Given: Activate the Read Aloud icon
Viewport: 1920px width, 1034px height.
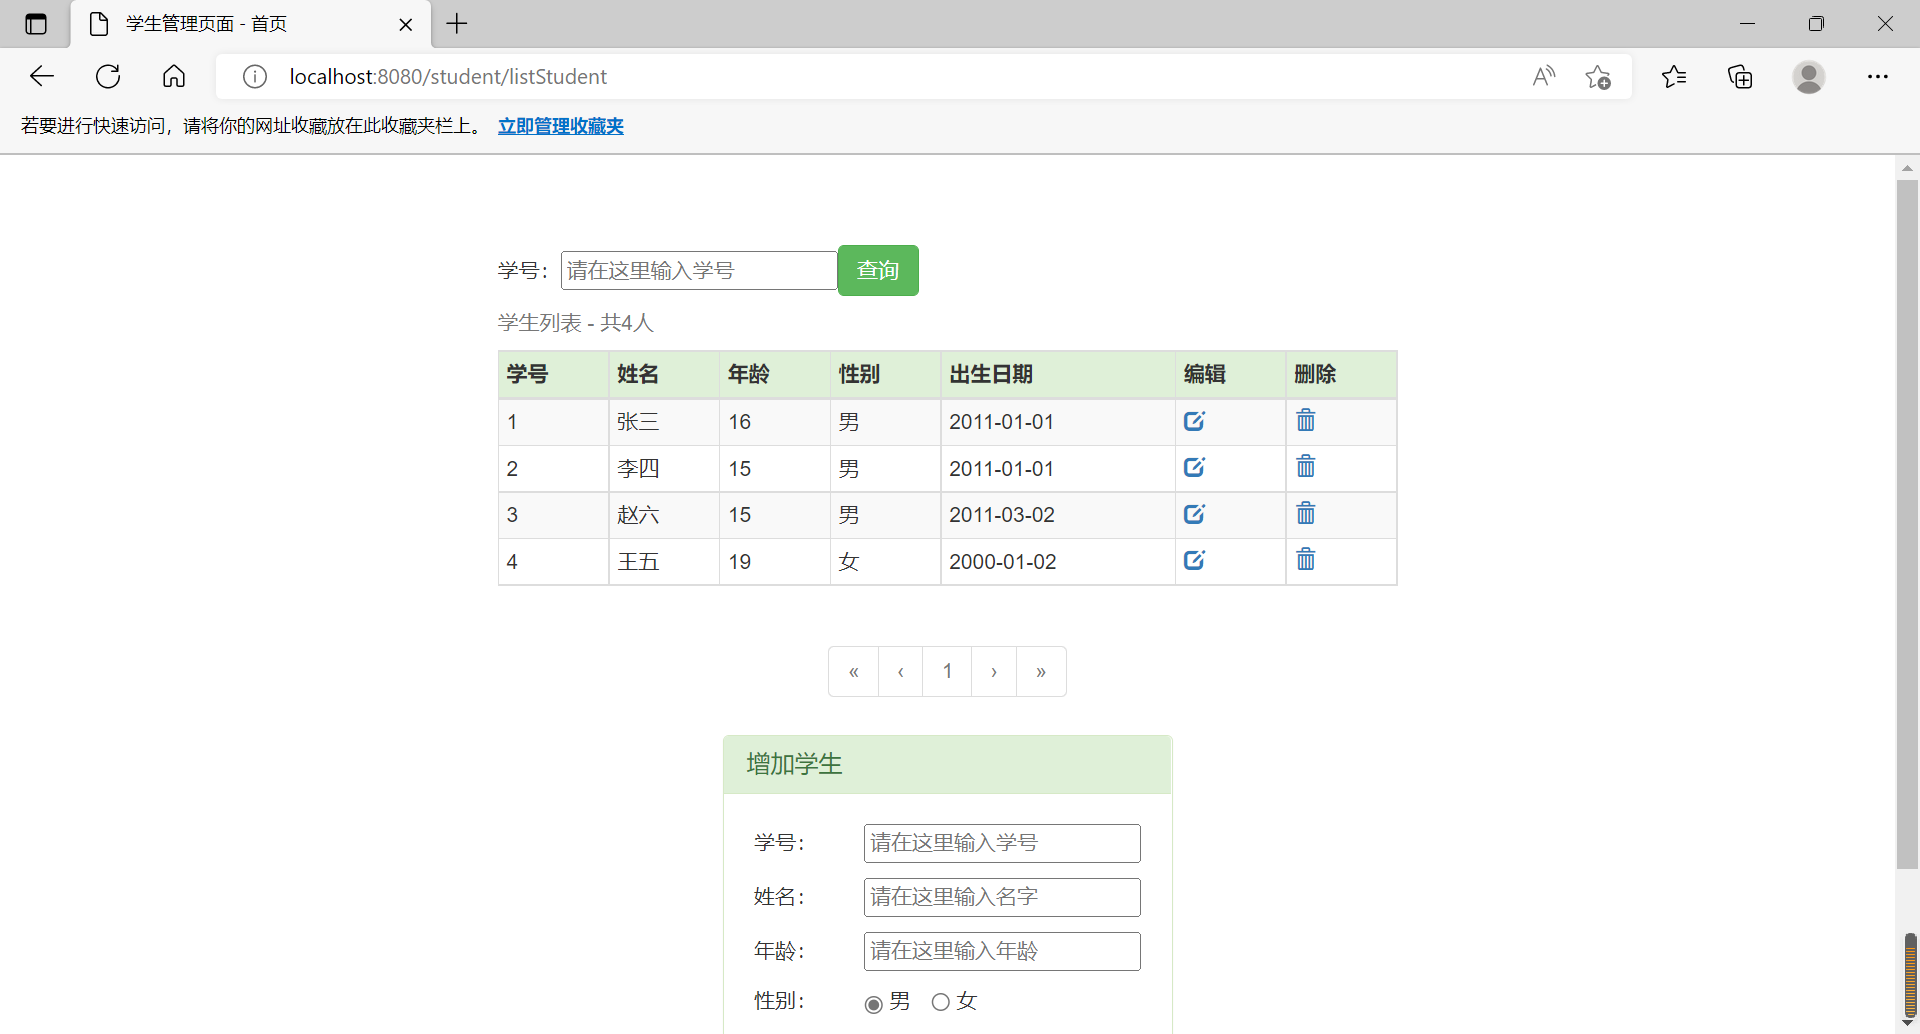Looking at the screenshot, I should (x=1543, y=76).
